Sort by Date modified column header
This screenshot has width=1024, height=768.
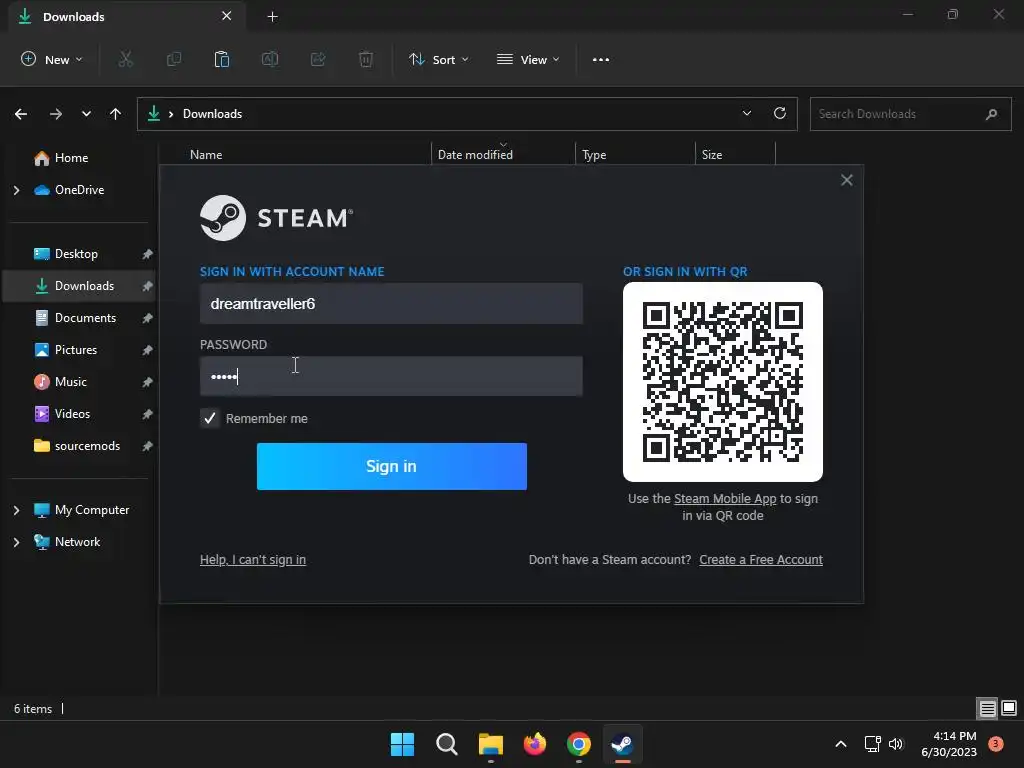(x=475, y=155)
